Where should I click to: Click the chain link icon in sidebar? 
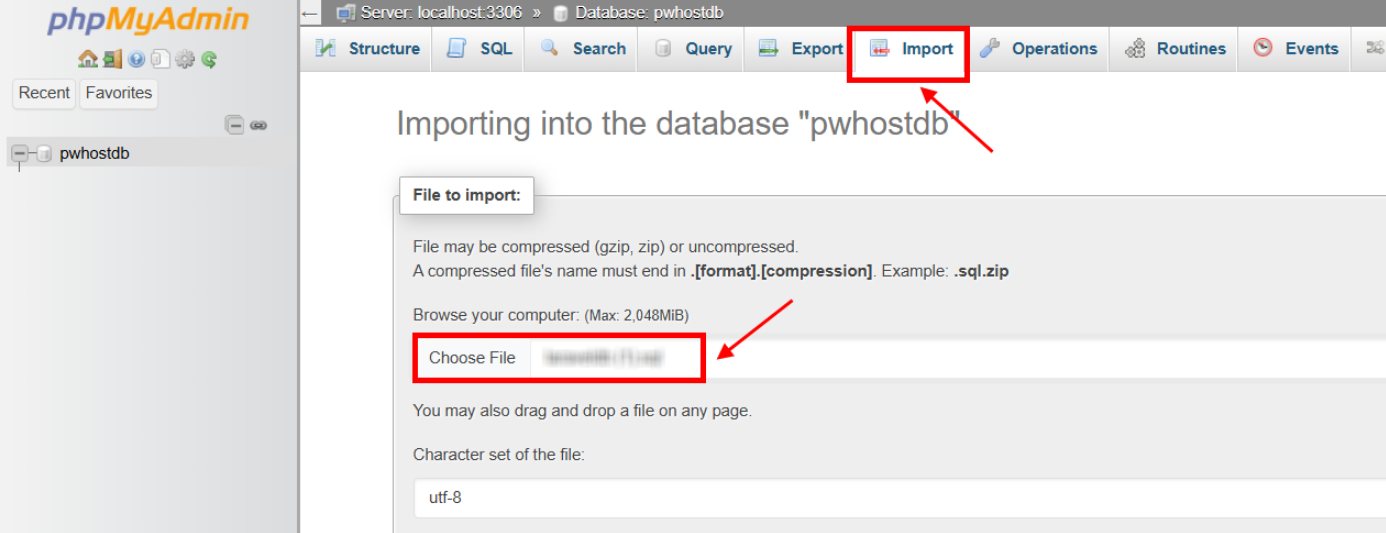pos(258,125)
